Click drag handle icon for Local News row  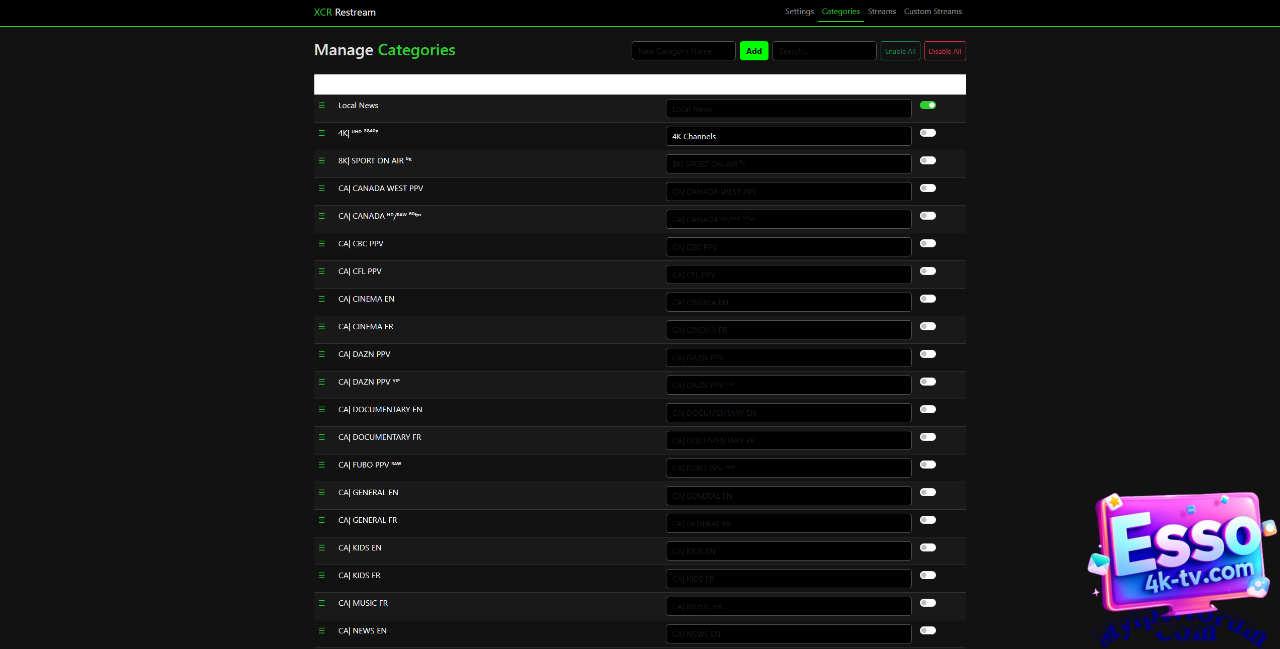pos(322,105)
